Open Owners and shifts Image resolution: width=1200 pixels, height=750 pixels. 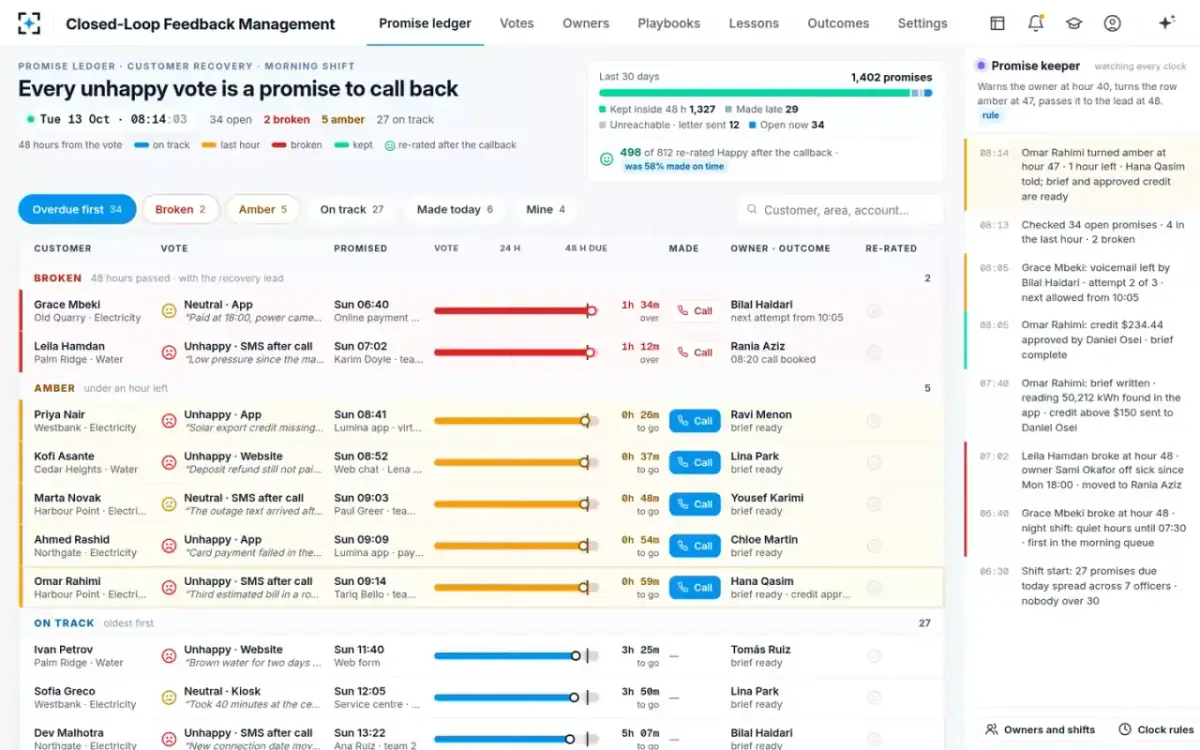tap(1039, 730)
